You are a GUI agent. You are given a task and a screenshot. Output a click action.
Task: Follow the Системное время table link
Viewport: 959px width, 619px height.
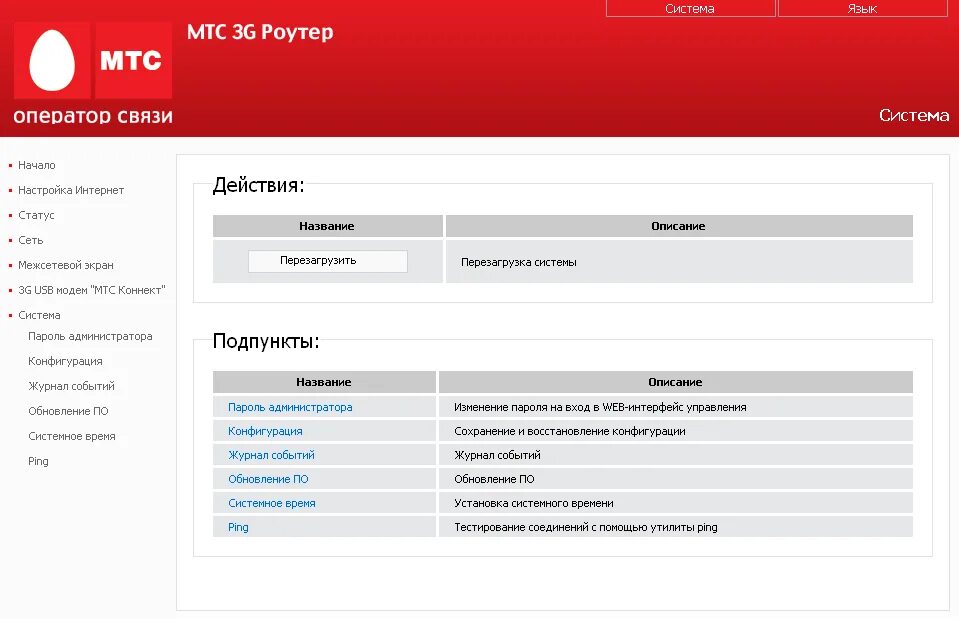pyautogui.click(x=272, y=503)
